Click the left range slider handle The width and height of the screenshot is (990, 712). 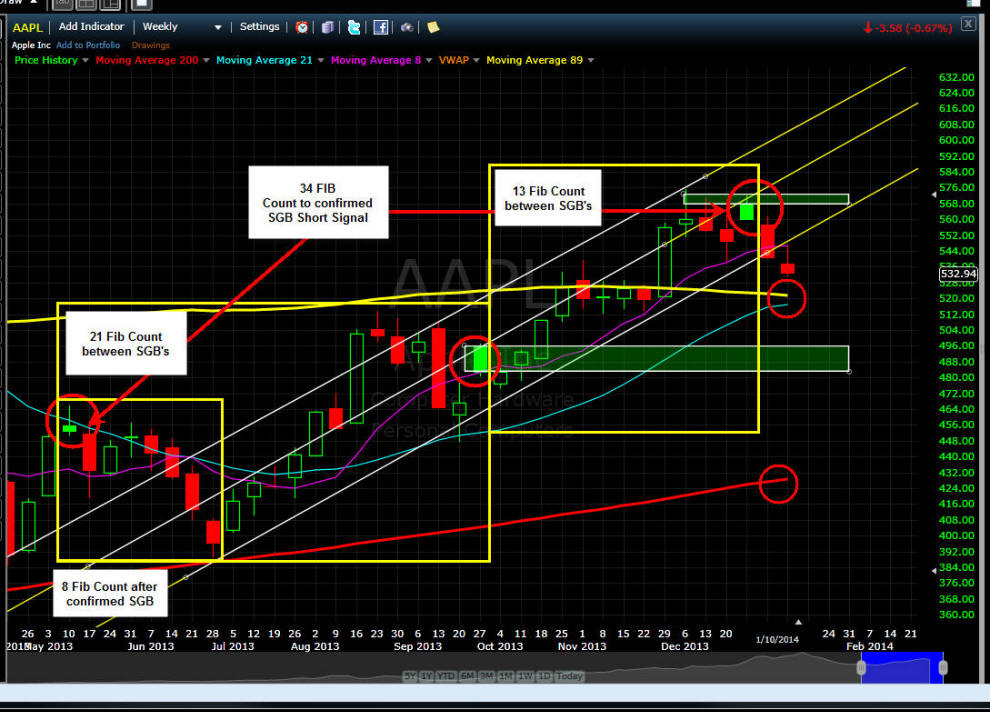[x=861, y=668]
